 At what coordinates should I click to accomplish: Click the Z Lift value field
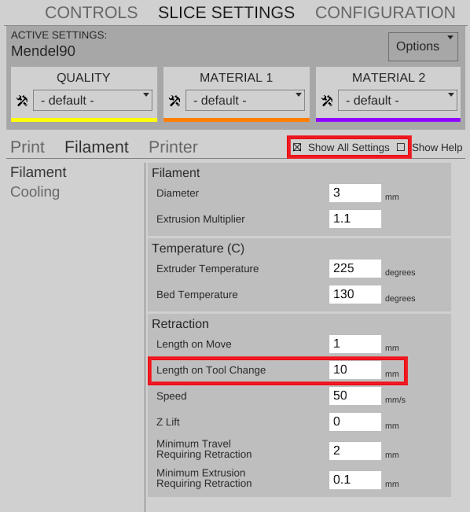coord(355,422)
